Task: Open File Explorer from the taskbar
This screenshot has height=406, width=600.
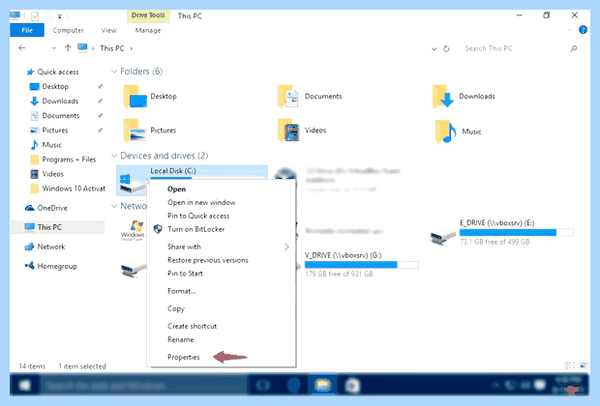Action: [x=323, y=385]
